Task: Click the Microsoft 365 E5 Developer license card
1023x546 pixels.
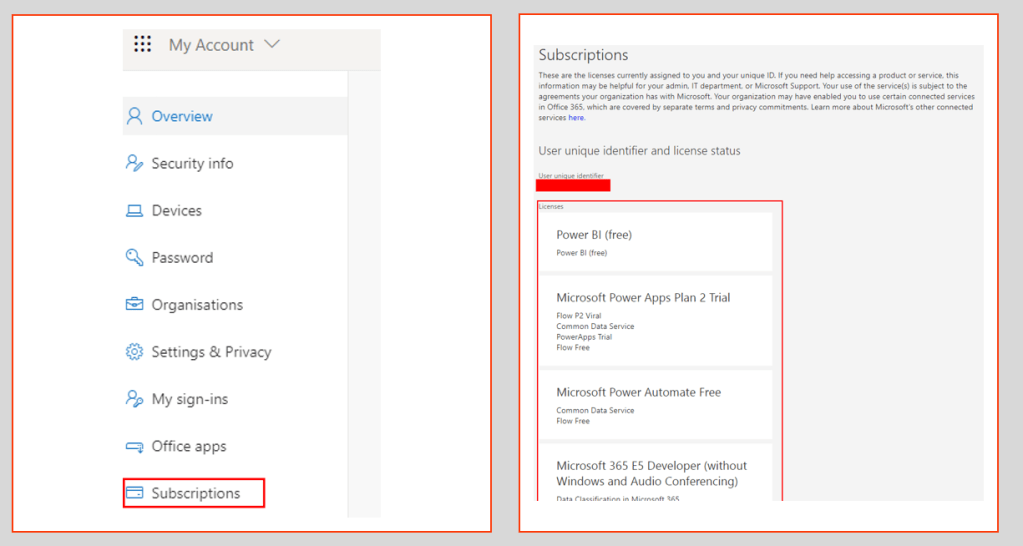Action: (x=656, y=475)
